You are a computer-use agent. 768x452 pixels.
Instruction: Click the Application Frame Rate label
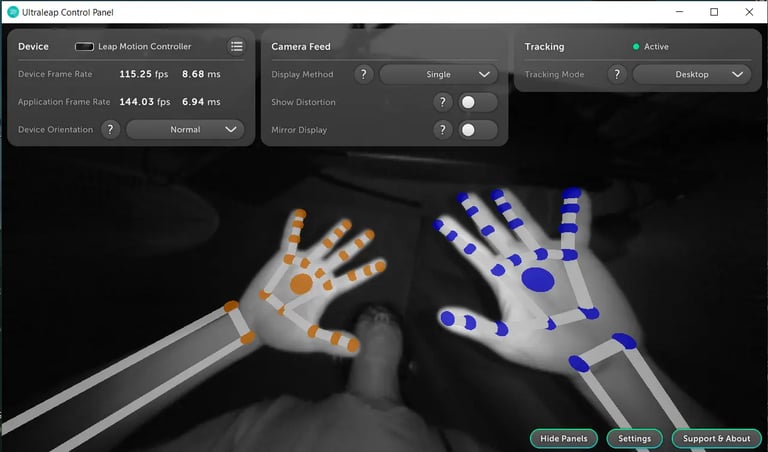pyautogui.click(x=64, y=102)
